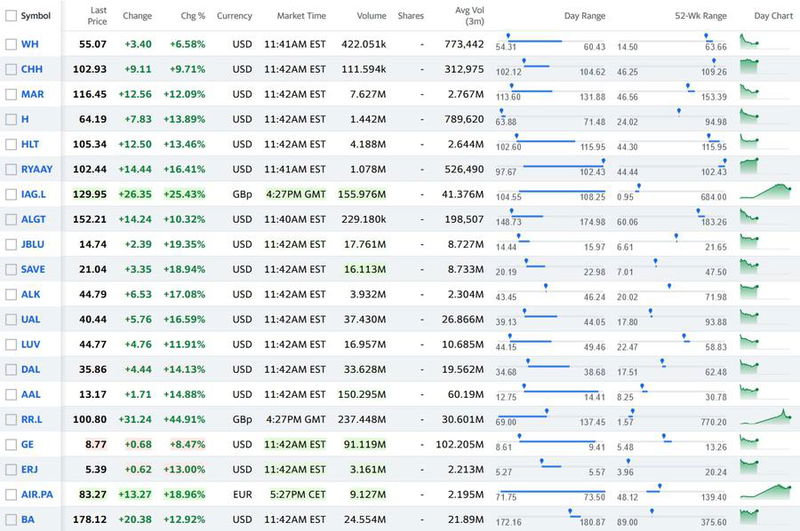This screenshot has width=800, height=531.
Task: Click the Shares column header
Action: coord(411,16)
